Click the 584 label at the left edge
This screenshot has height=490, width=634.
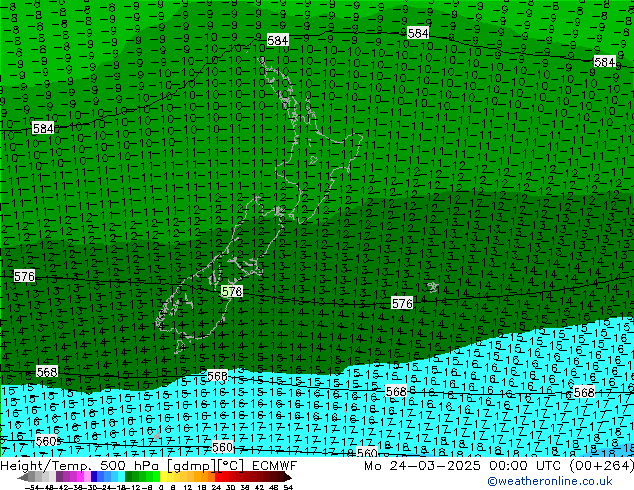(x=43, y=129)
